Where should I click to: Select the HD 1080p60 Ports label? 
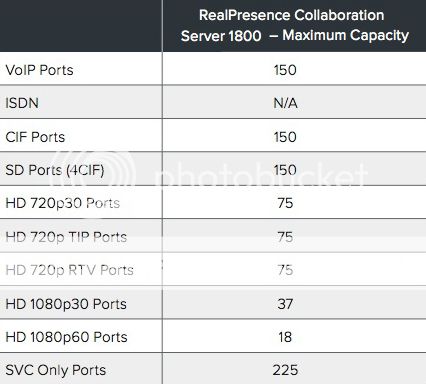pyautogui.click(x=67, y=337)
